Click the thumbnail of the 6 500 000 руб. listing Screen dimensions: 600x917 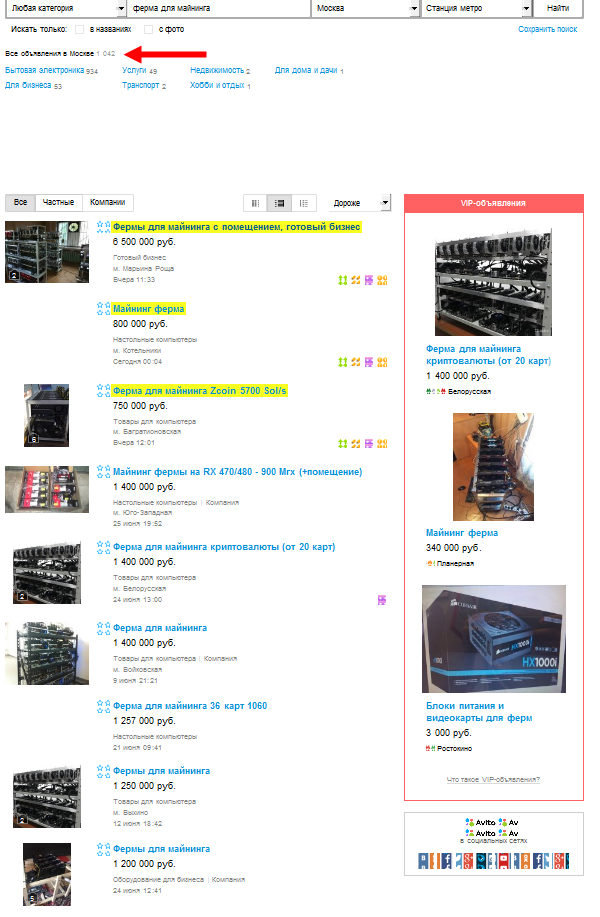pos(47,252)
